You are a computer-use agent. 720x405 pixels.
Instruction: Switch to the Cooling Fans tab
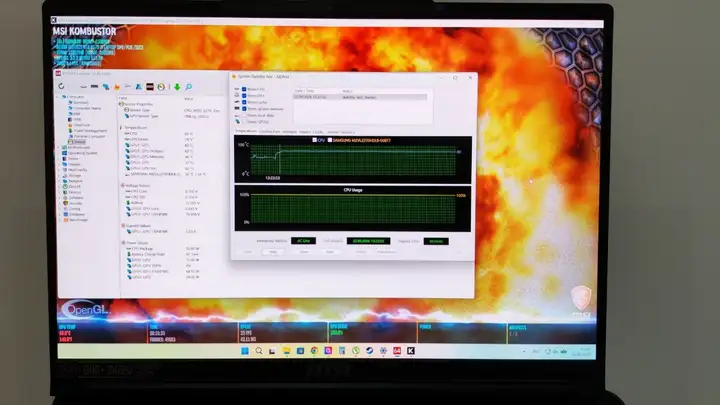point(270,132)
